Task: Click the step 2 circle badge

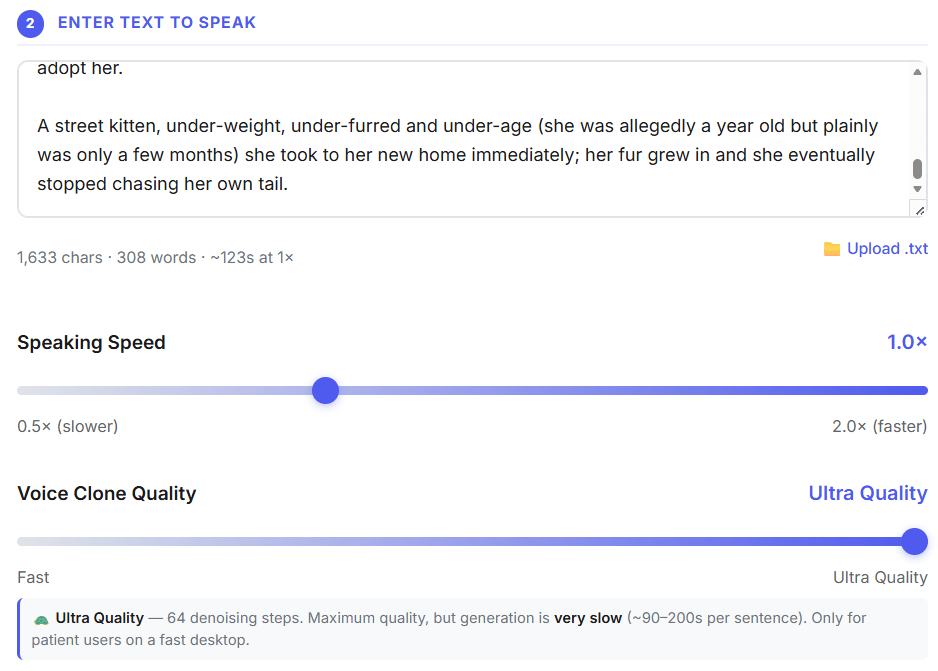Action: click(30, 24)
